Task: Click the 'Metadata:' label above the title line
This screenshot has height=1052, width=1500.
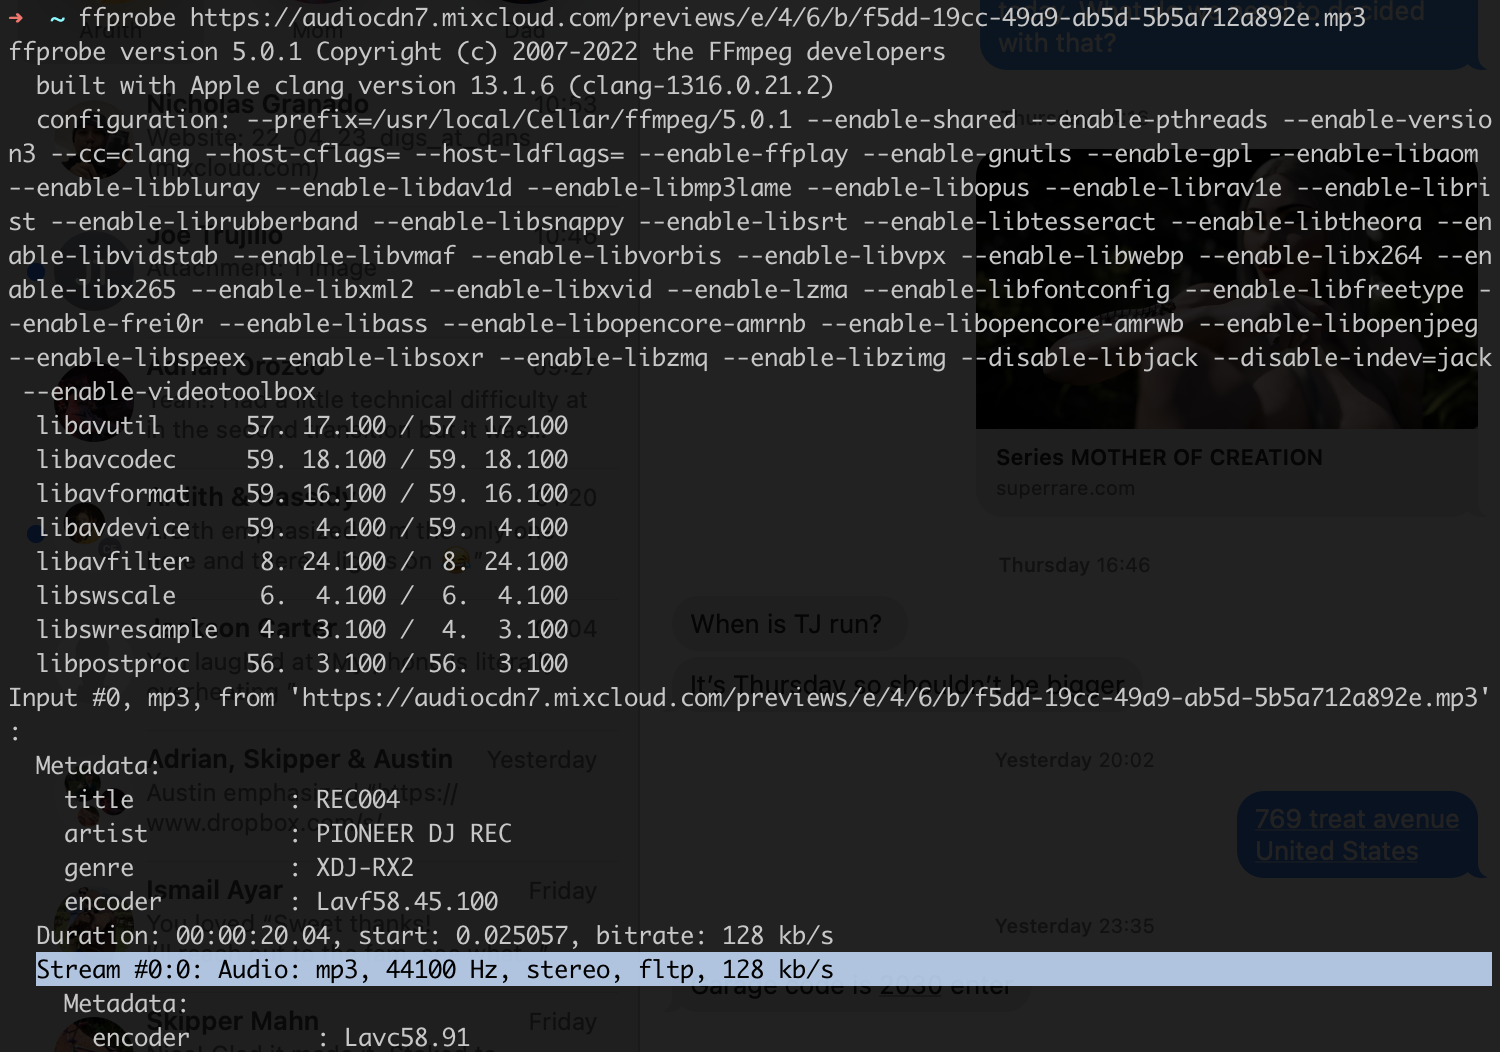Action: pos(99,766)
